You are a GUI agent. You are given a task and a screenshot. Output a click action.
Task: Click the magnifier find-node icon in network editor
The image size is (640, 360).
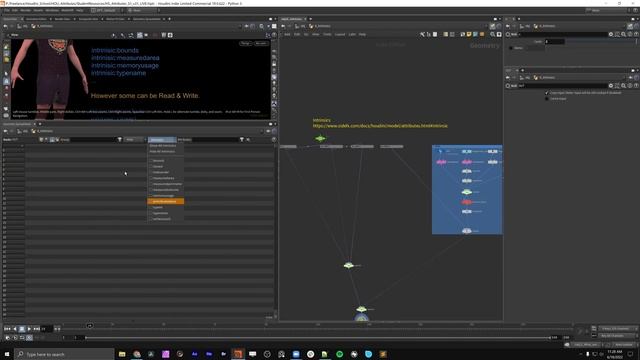point(493,35)
